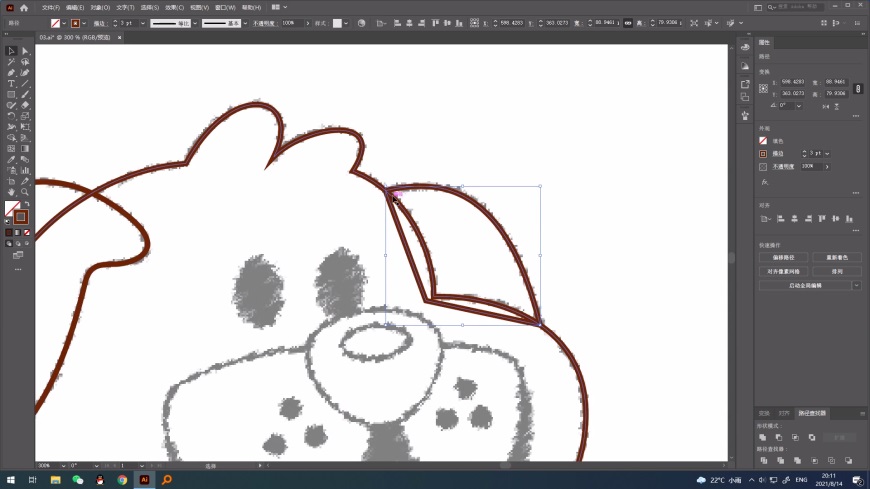Image resolution: width=870 pixels, height=489 pixels.
Task: Toggle recolor artwork globe icon in control bar
Action: (361, 23)
